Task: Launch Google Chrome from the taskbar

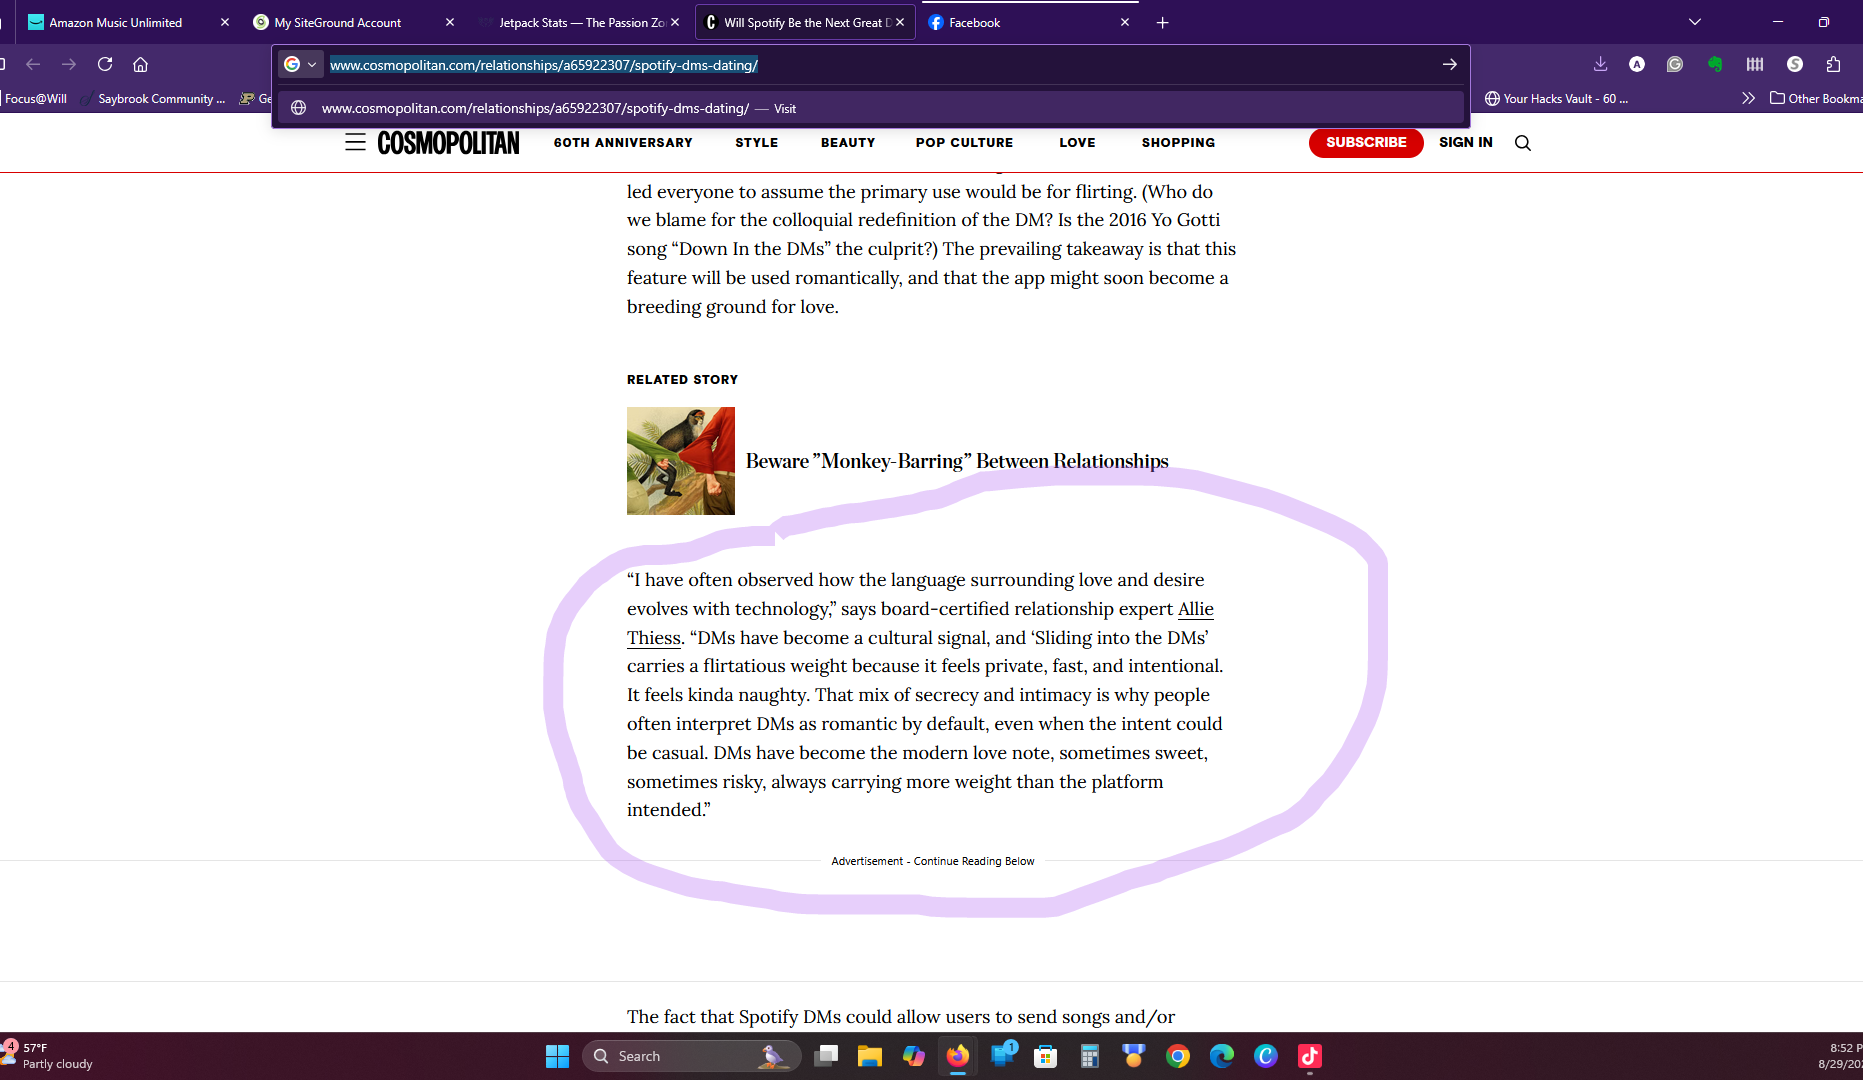Action: pyautogui.click(x=1178, y=1056)
